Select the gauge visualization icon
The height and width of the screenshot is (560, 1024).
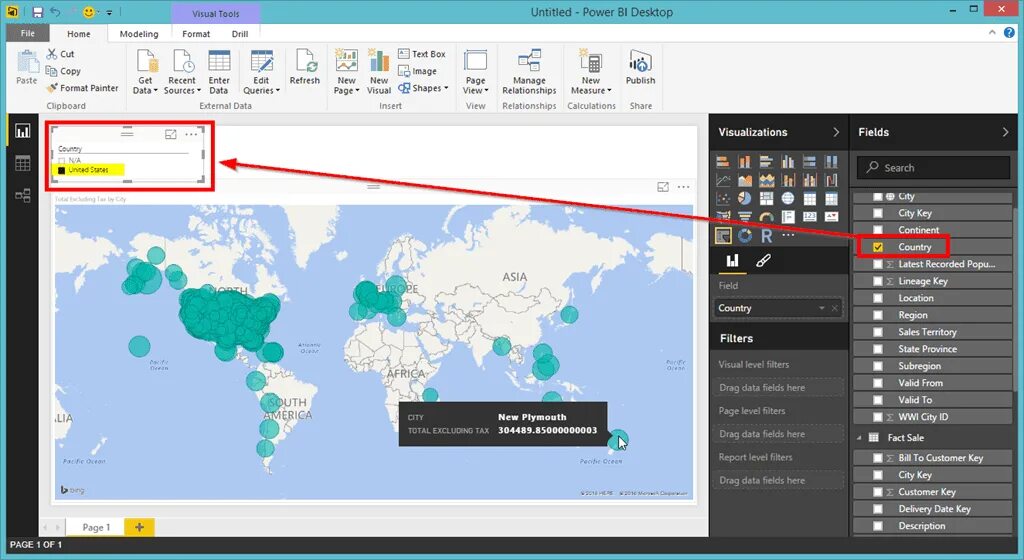(766, 217)
